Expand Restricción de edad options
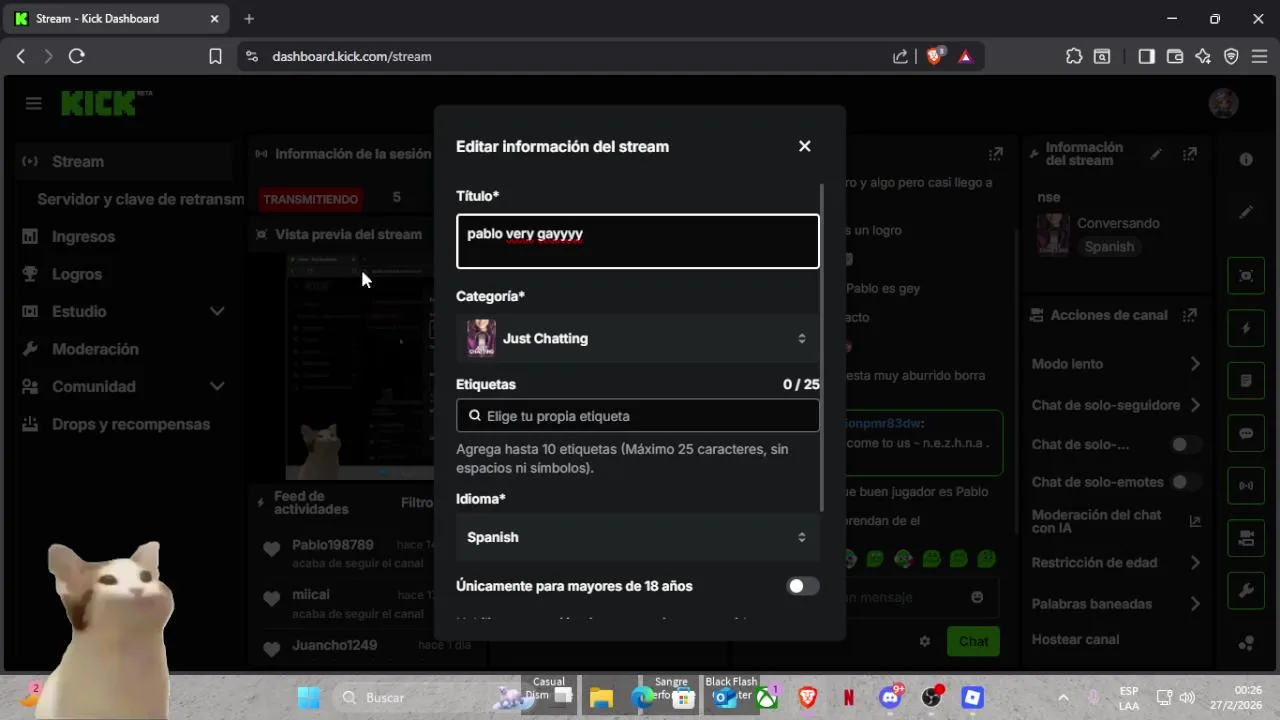Image resolution: width=1280 pixels, height=720 pixels. [1195, 563]
